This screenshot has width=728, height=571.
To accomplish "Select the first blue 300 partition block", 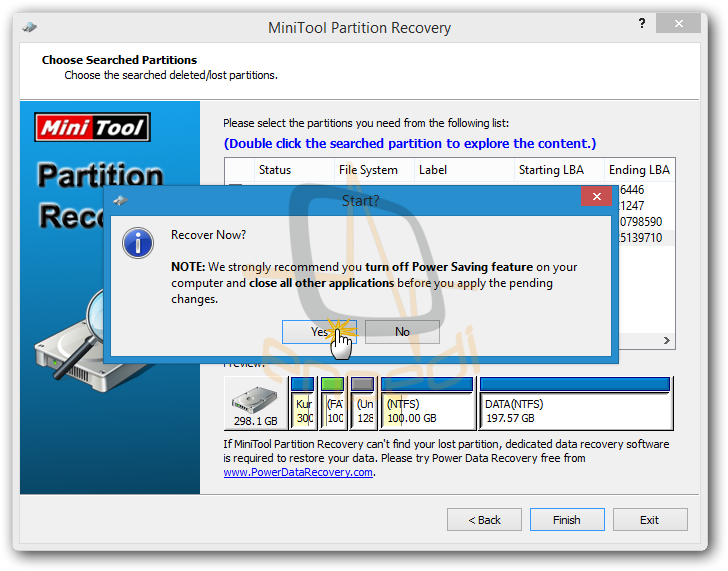I will pos(303,403).
